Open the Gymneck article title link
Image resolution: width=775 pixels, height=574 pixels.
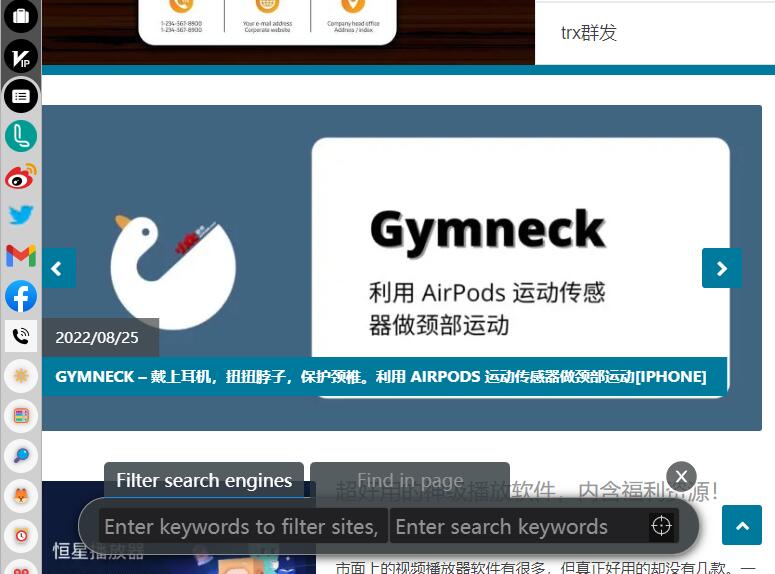click(x=381, y=376)
